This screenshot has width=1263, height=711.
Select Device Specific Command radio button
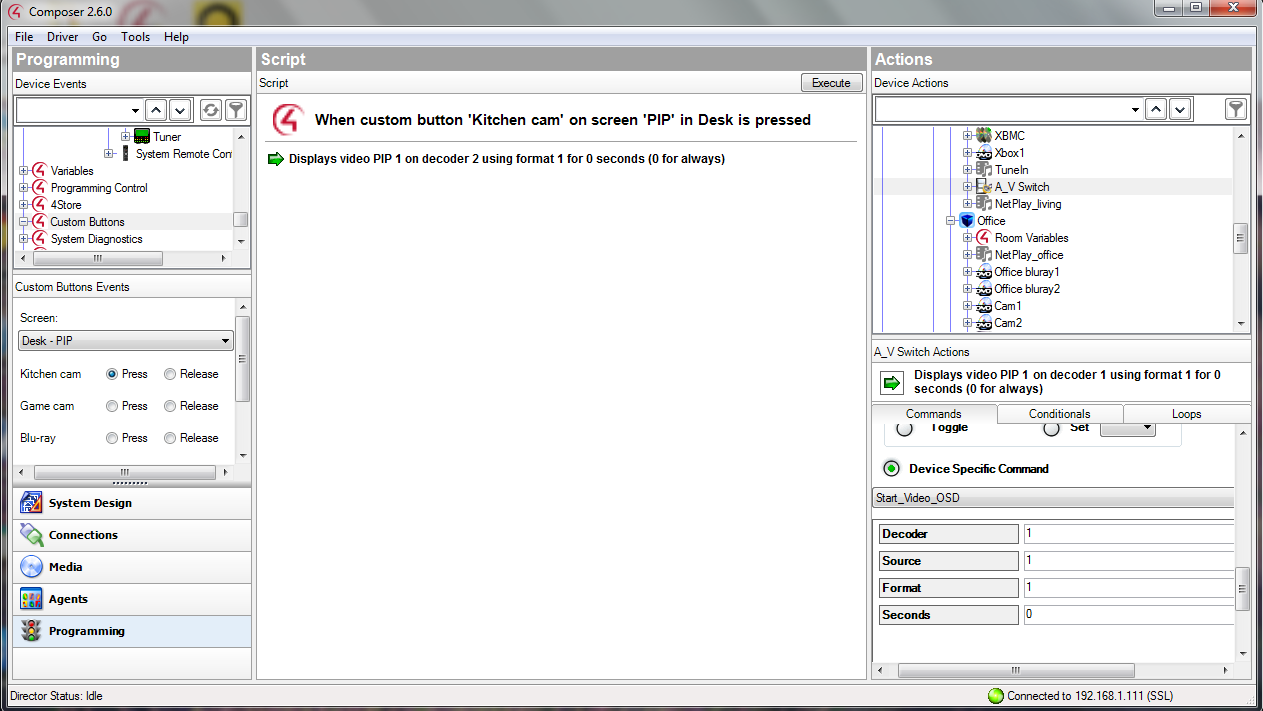pyautogui.click(x=892, y=468)
